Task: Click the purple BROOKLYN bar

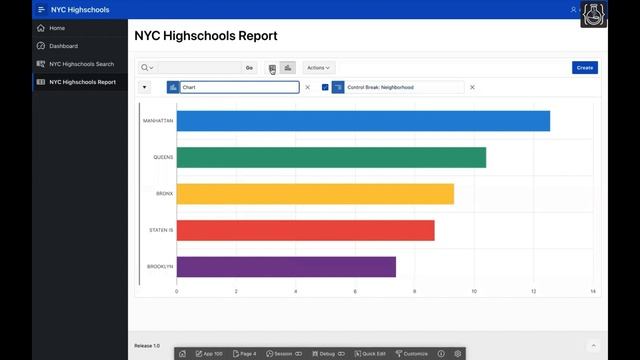Action: (x=286, y=267)
